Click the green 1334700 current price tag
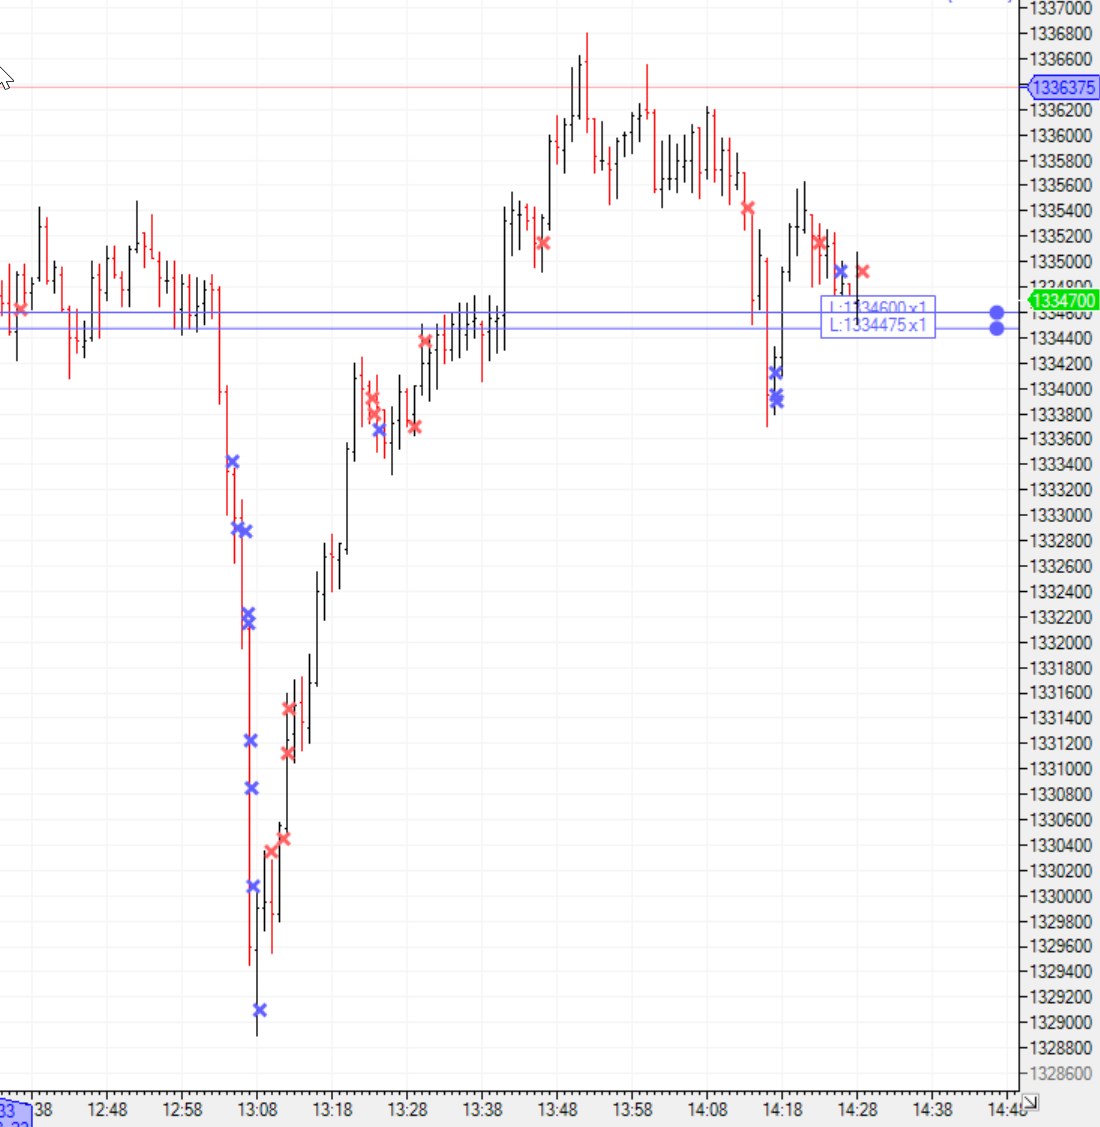Image resolution: width=1100 pixels, height=1127 pixels. 1063,300
